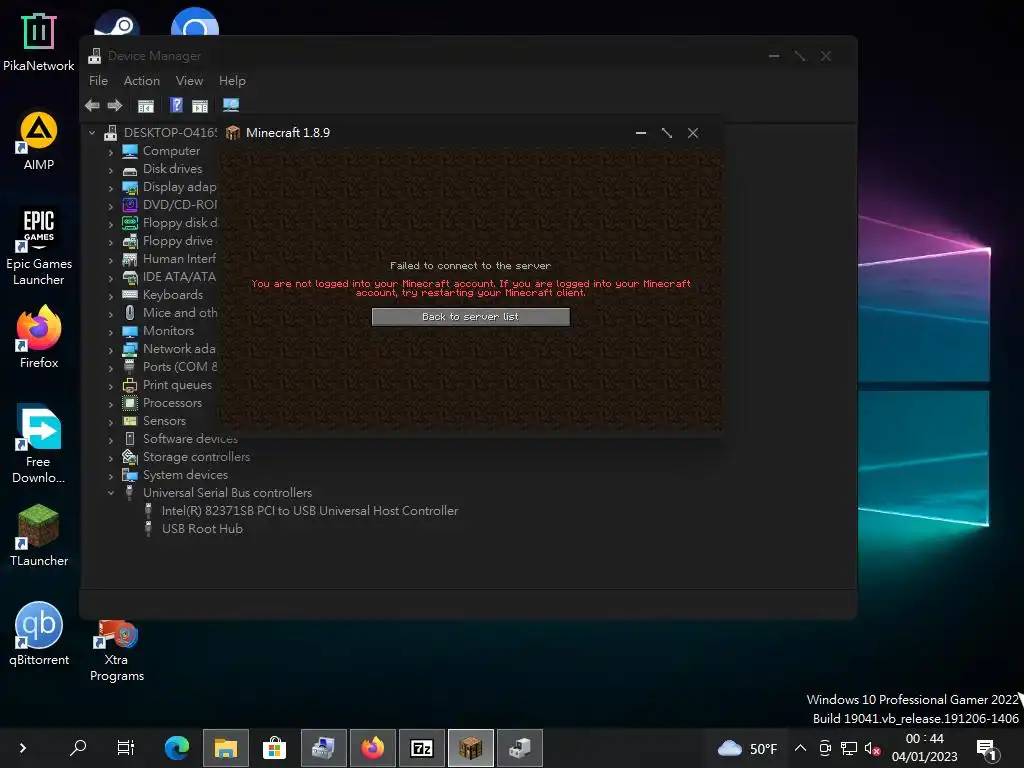Click the scan for hardware changes monitor icon
The height and width of the screenshot is (768, 1024).
[x=231, y=104]
